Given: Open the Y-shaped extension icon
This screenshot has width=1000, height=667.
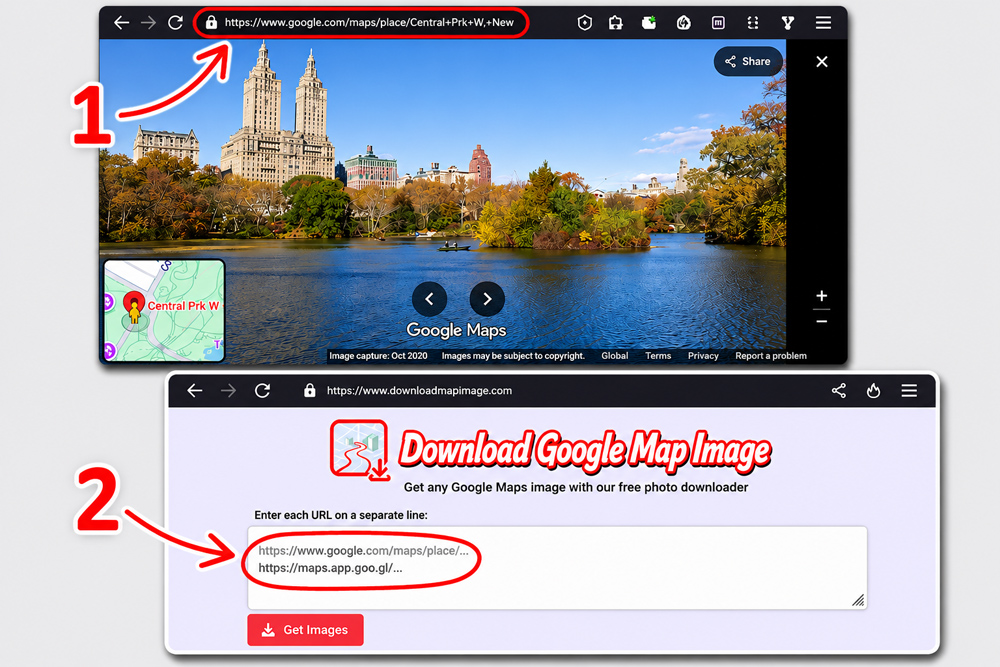Looking at the screenshot, I should [x=788, y=23].
